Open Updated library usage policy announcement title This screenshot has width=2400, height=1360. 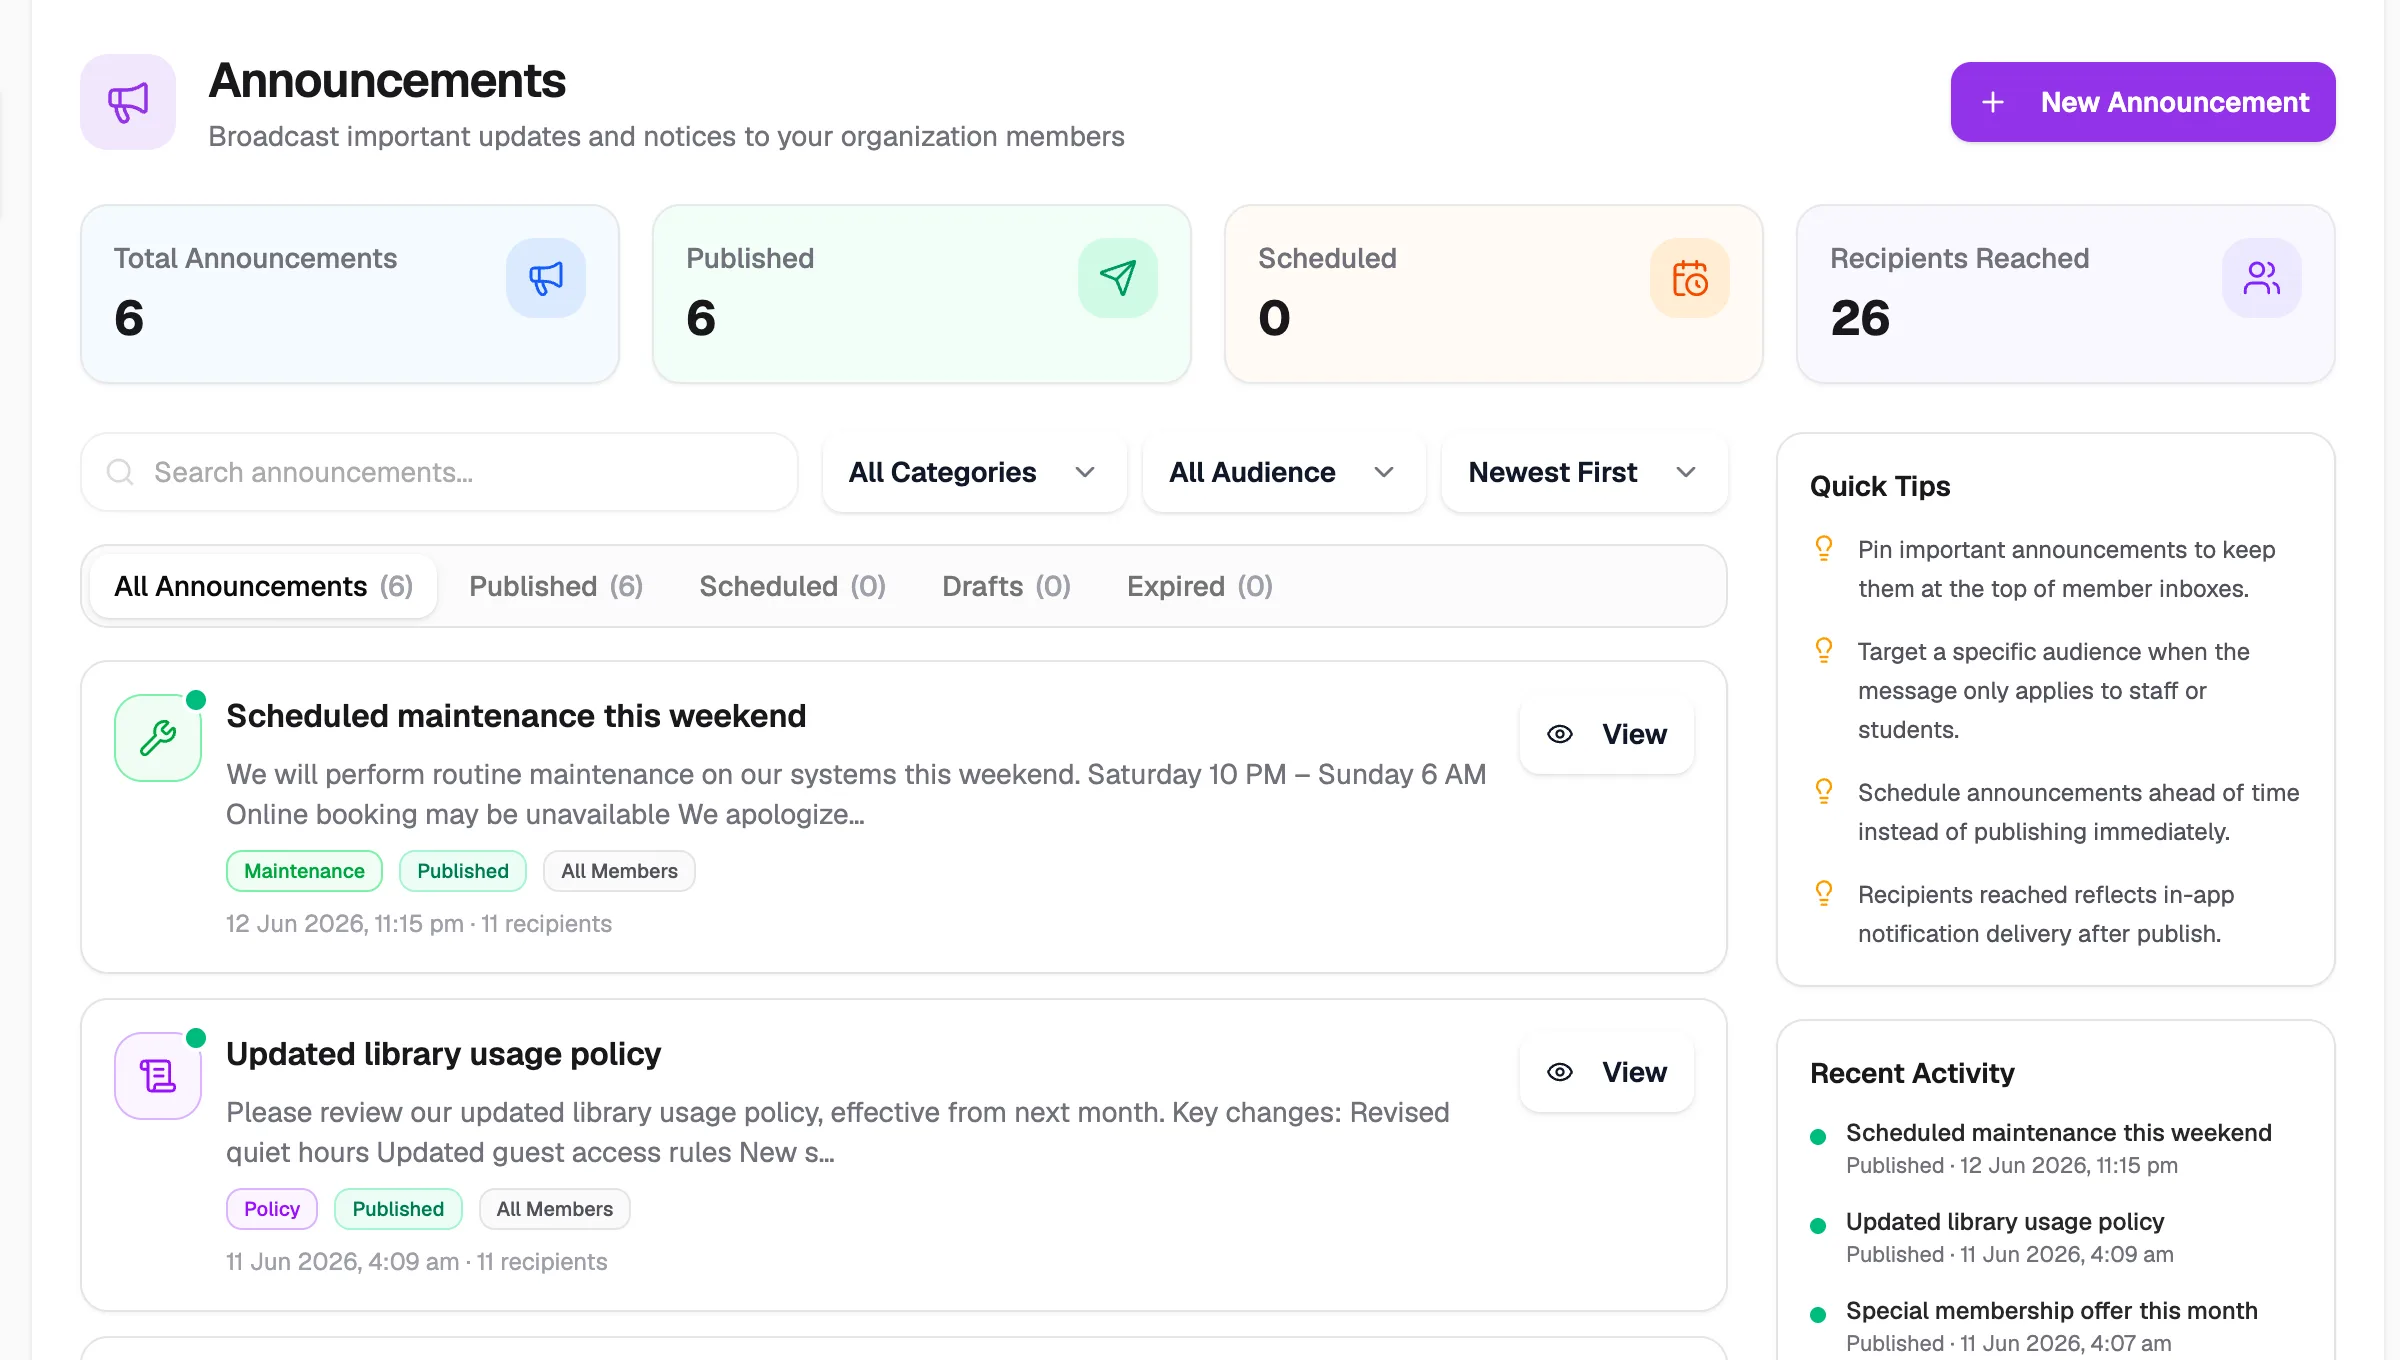click(x=443, y=1054)
